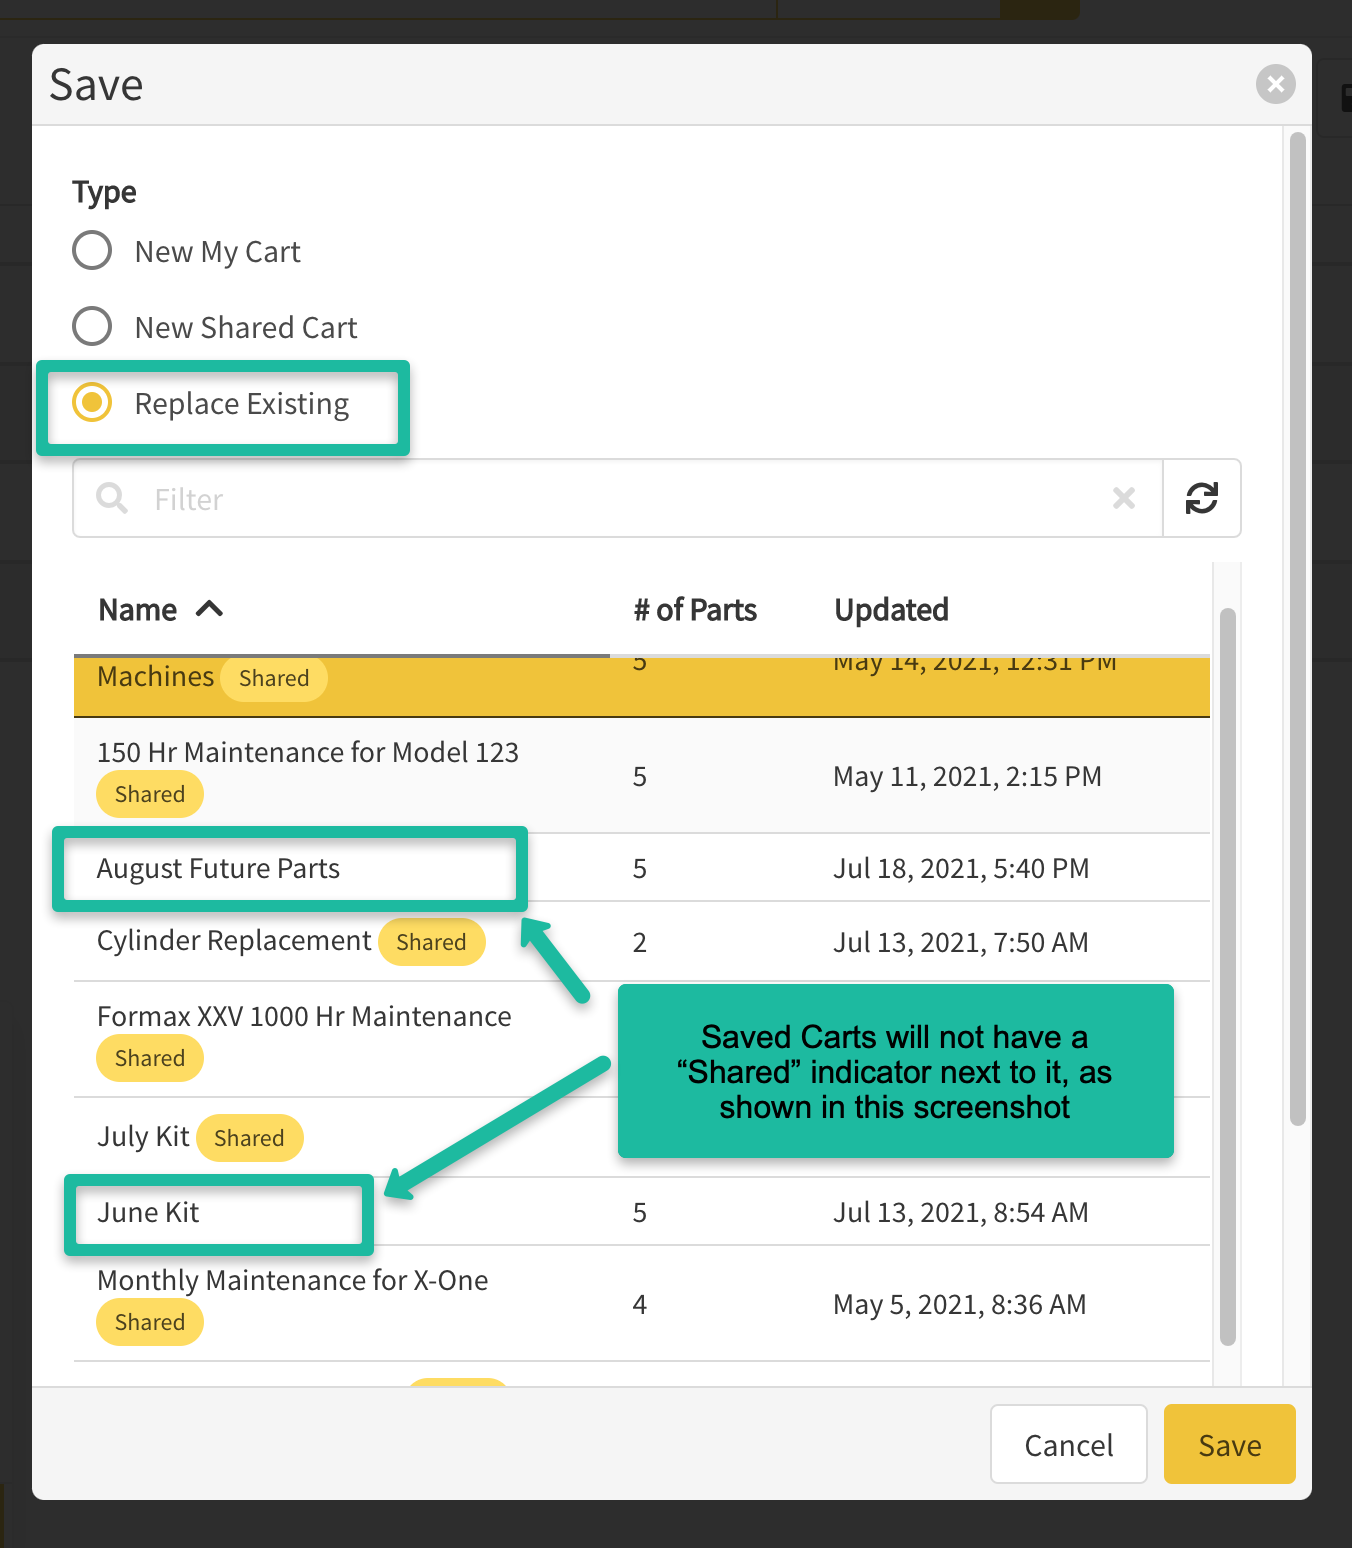Toggle sort order using Name column arrow

click(209, 609)
